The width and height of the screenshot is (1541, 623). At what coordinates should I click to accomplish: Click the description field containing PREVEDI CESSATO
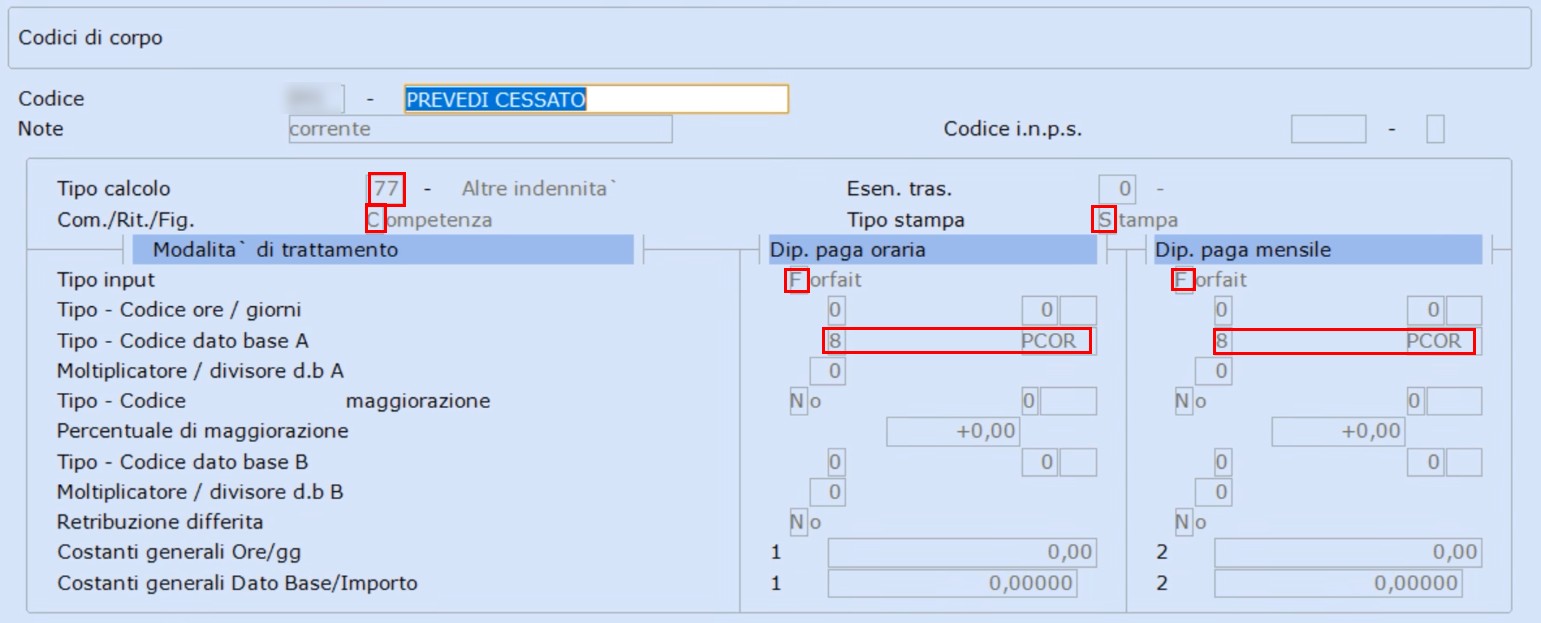click(596, 98)
